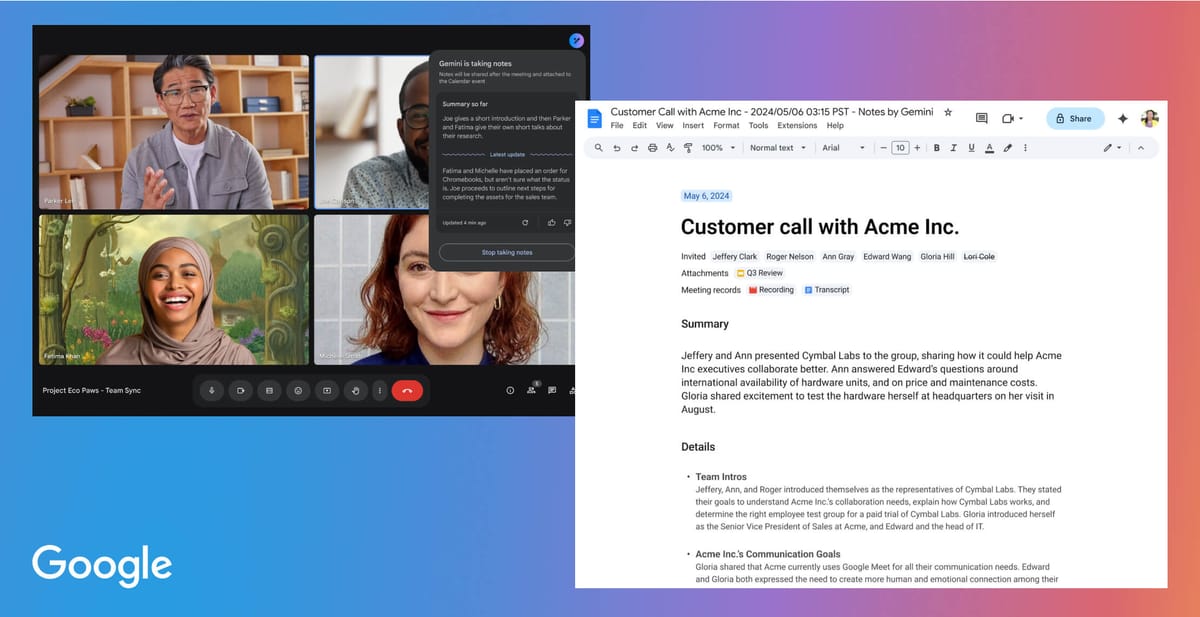Click Stop taking notes button

pos(507,252)
